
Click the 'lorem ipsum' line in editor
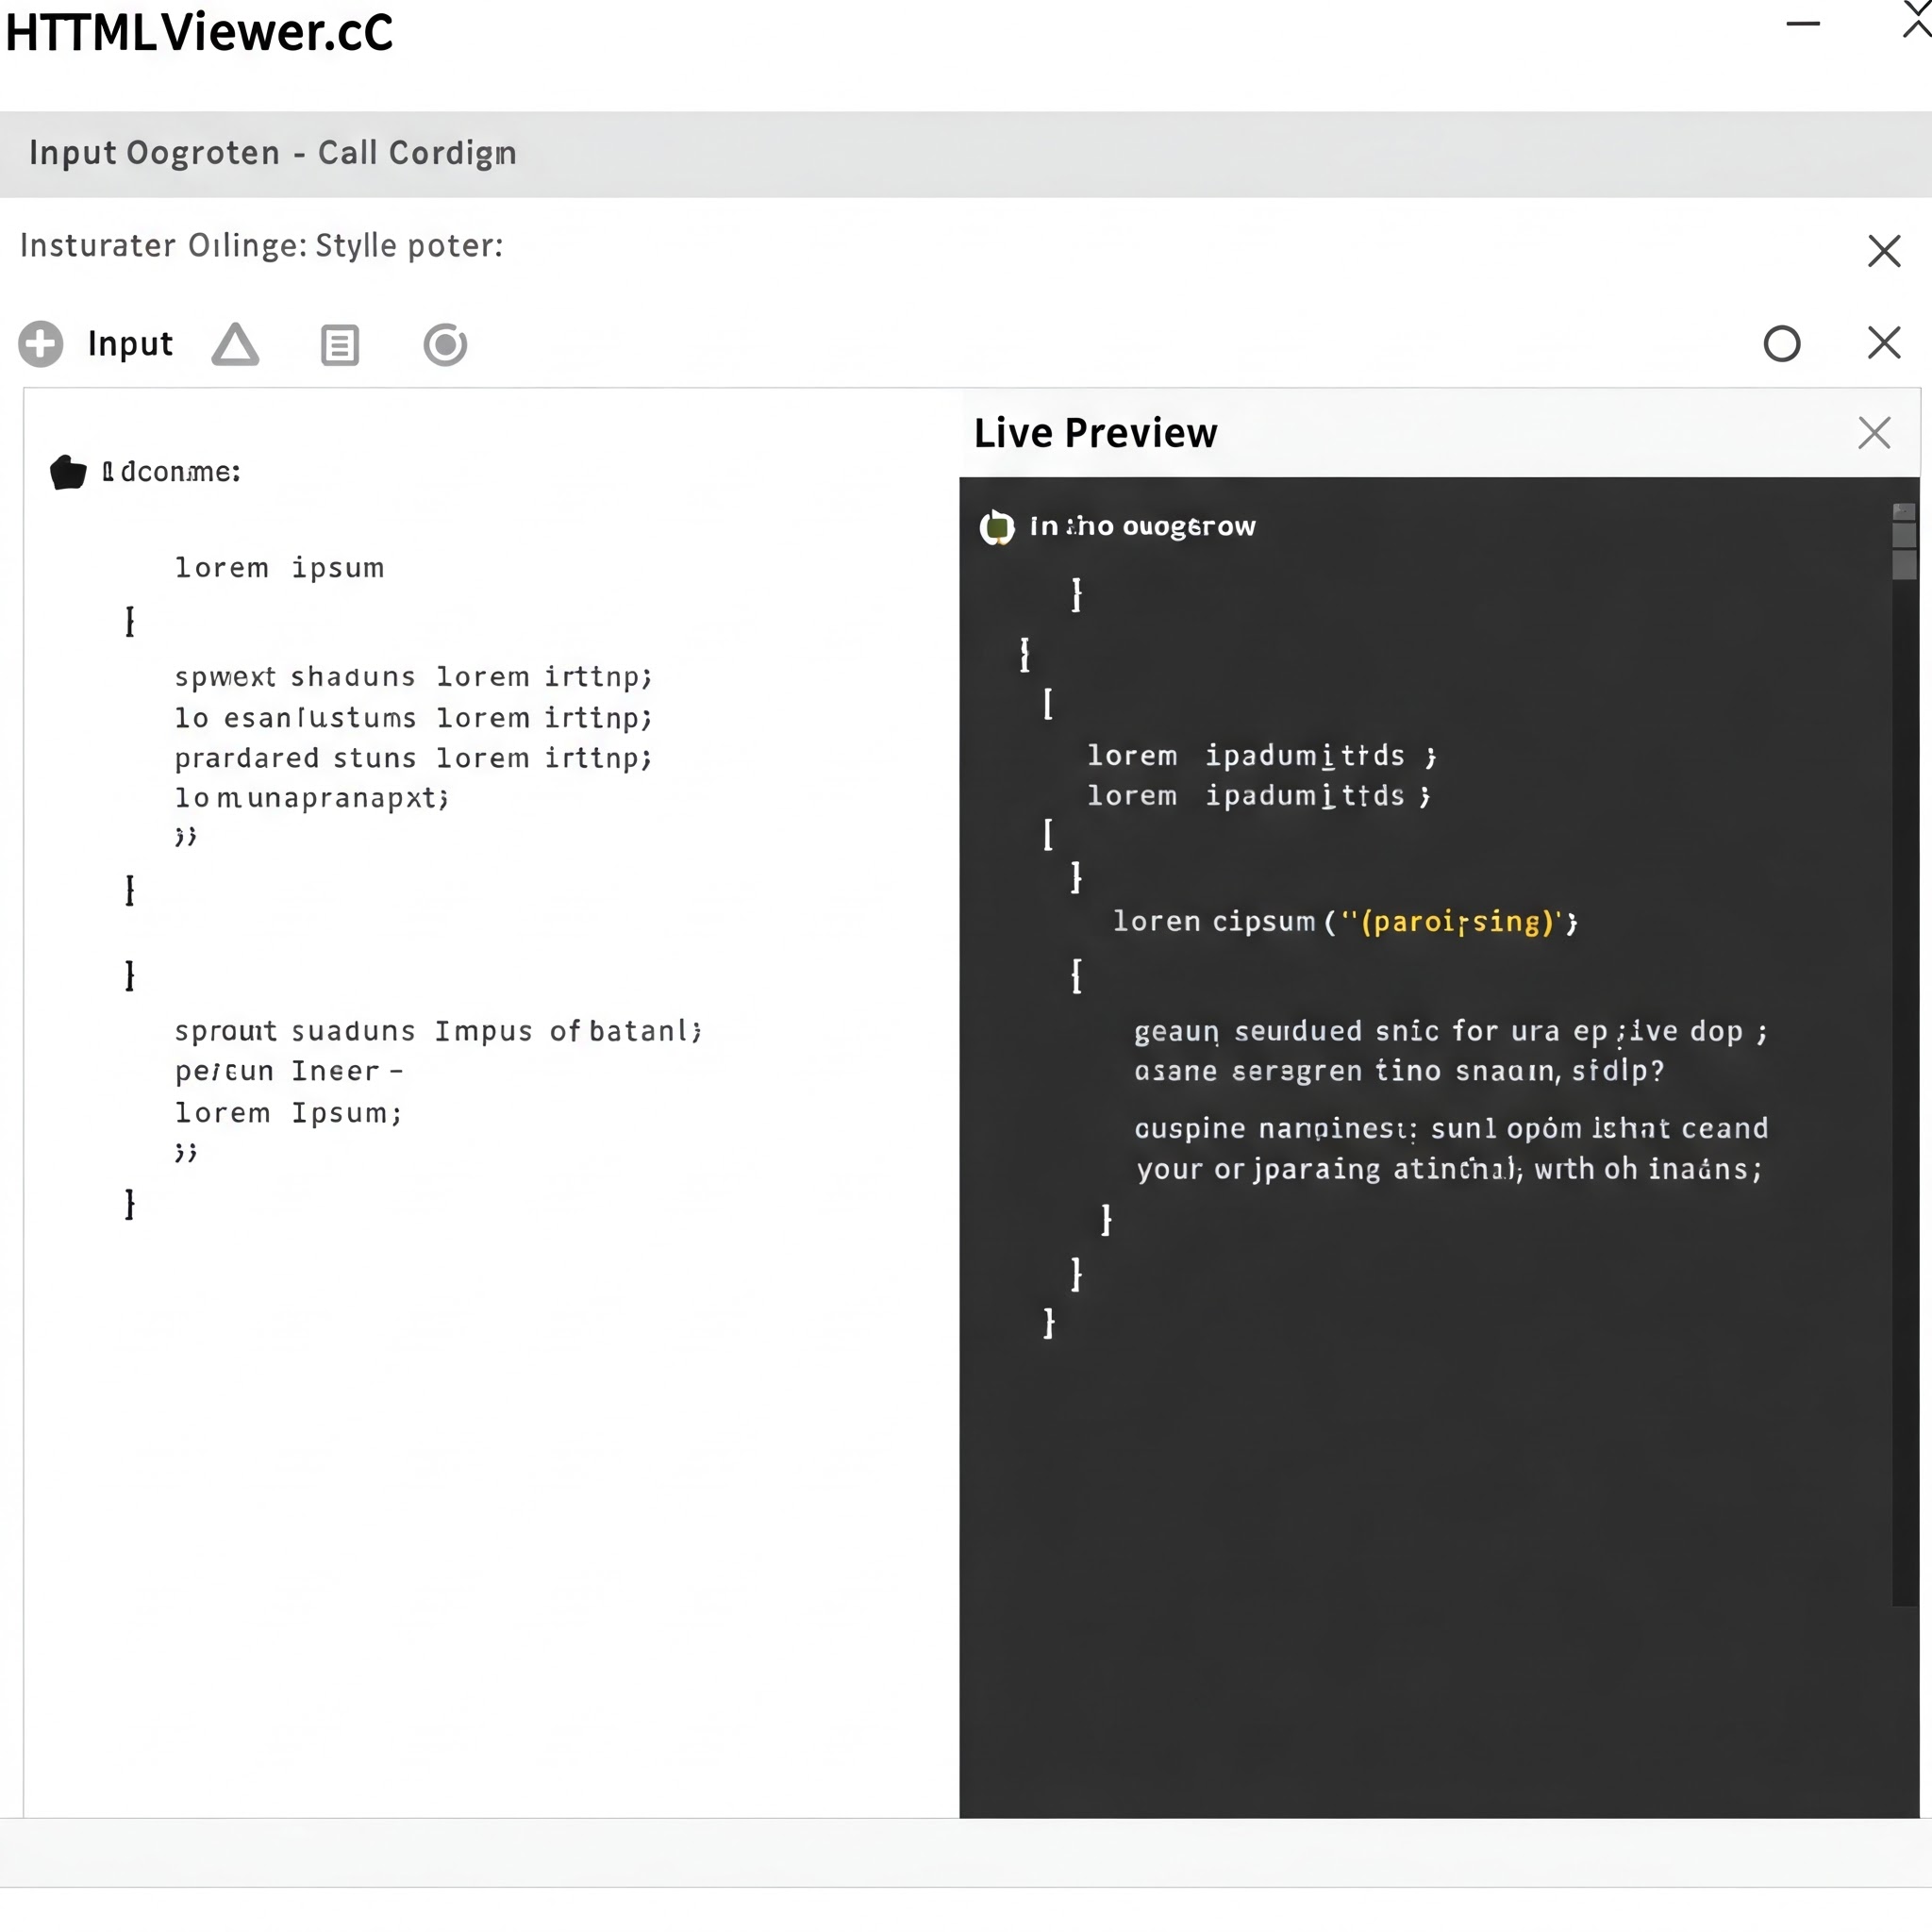[279, 568]
